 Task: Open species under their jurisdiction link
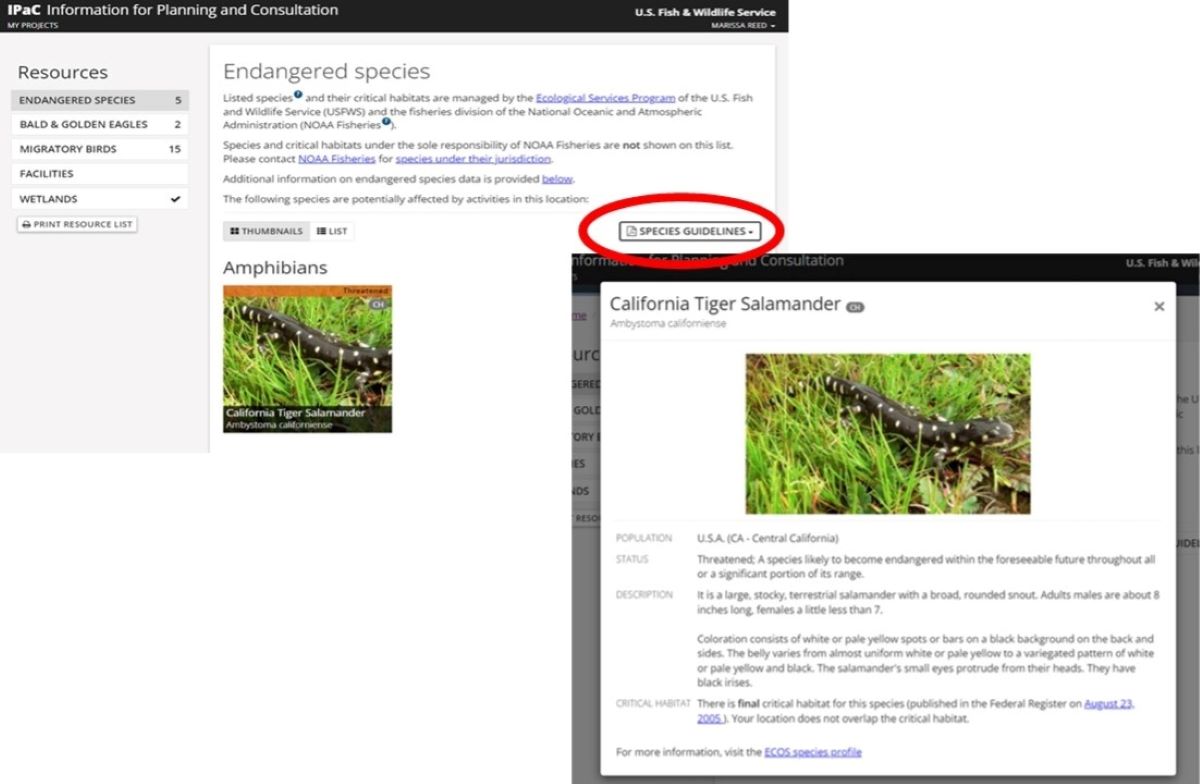472,159
